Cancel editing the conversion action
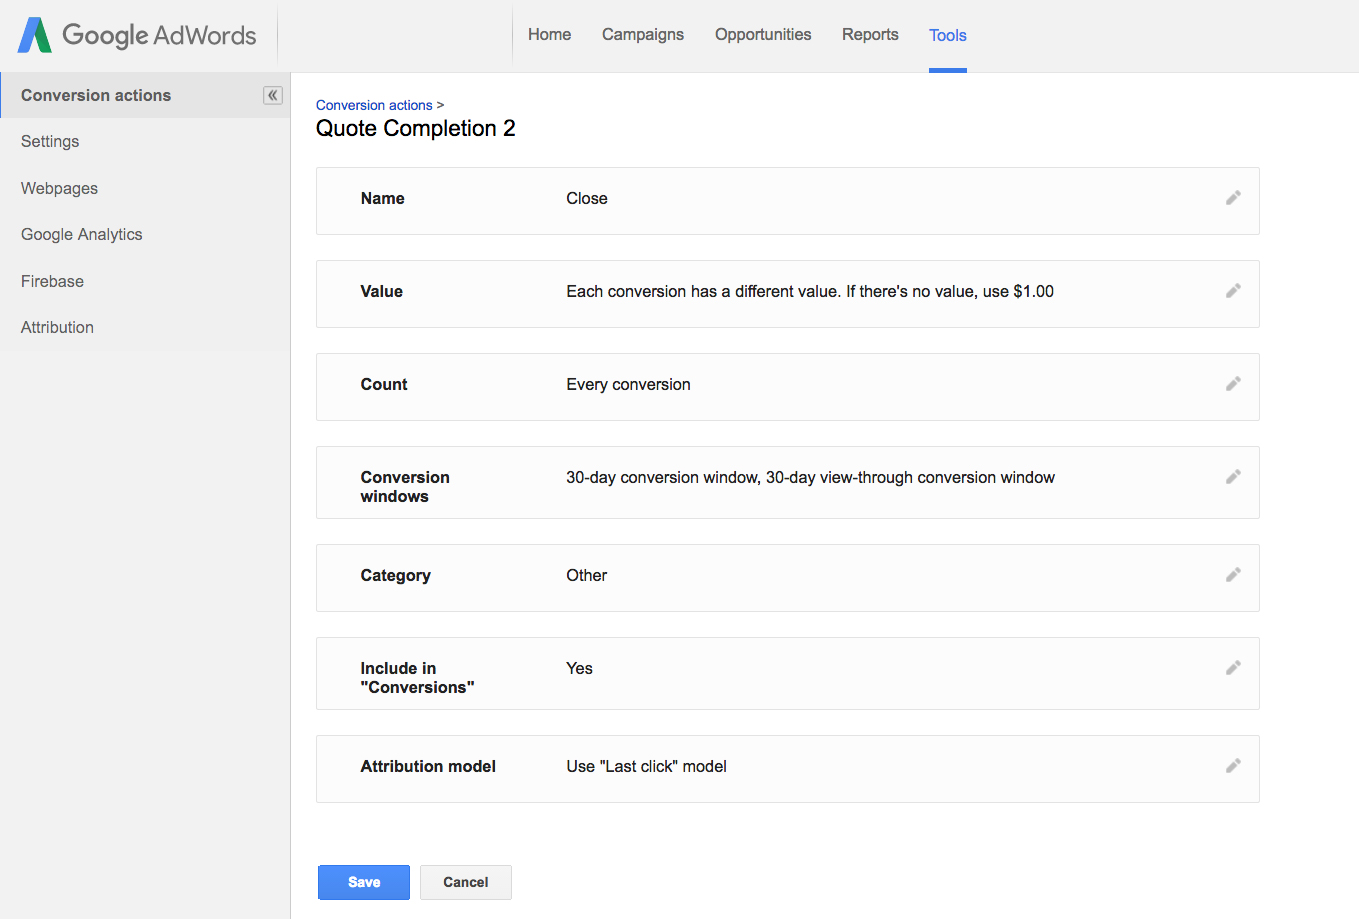 [466, 882]
